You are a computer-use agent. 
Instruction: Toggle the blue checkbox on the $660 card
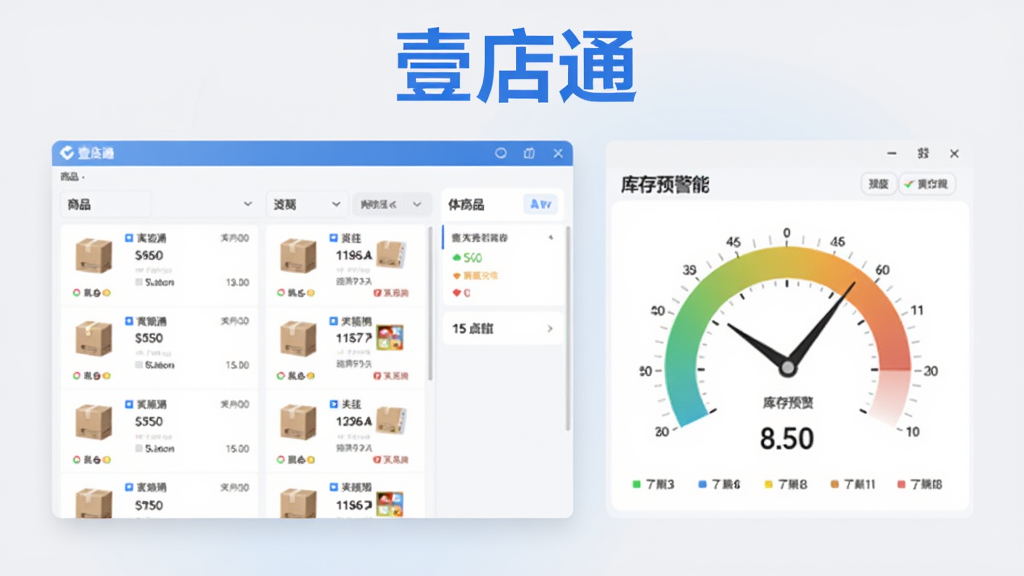(129, 238)
